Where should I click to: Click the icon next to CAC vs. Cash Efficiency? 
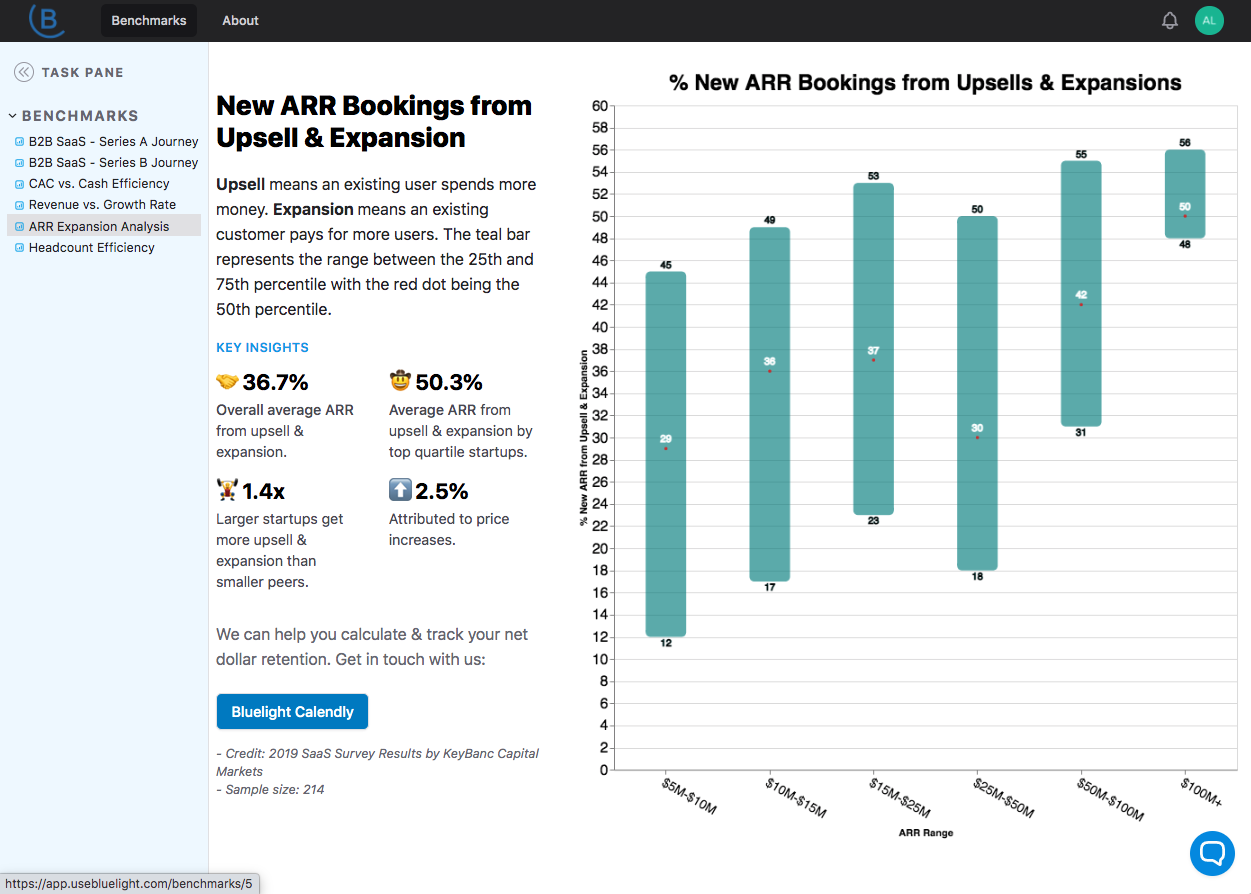point(19,184)
